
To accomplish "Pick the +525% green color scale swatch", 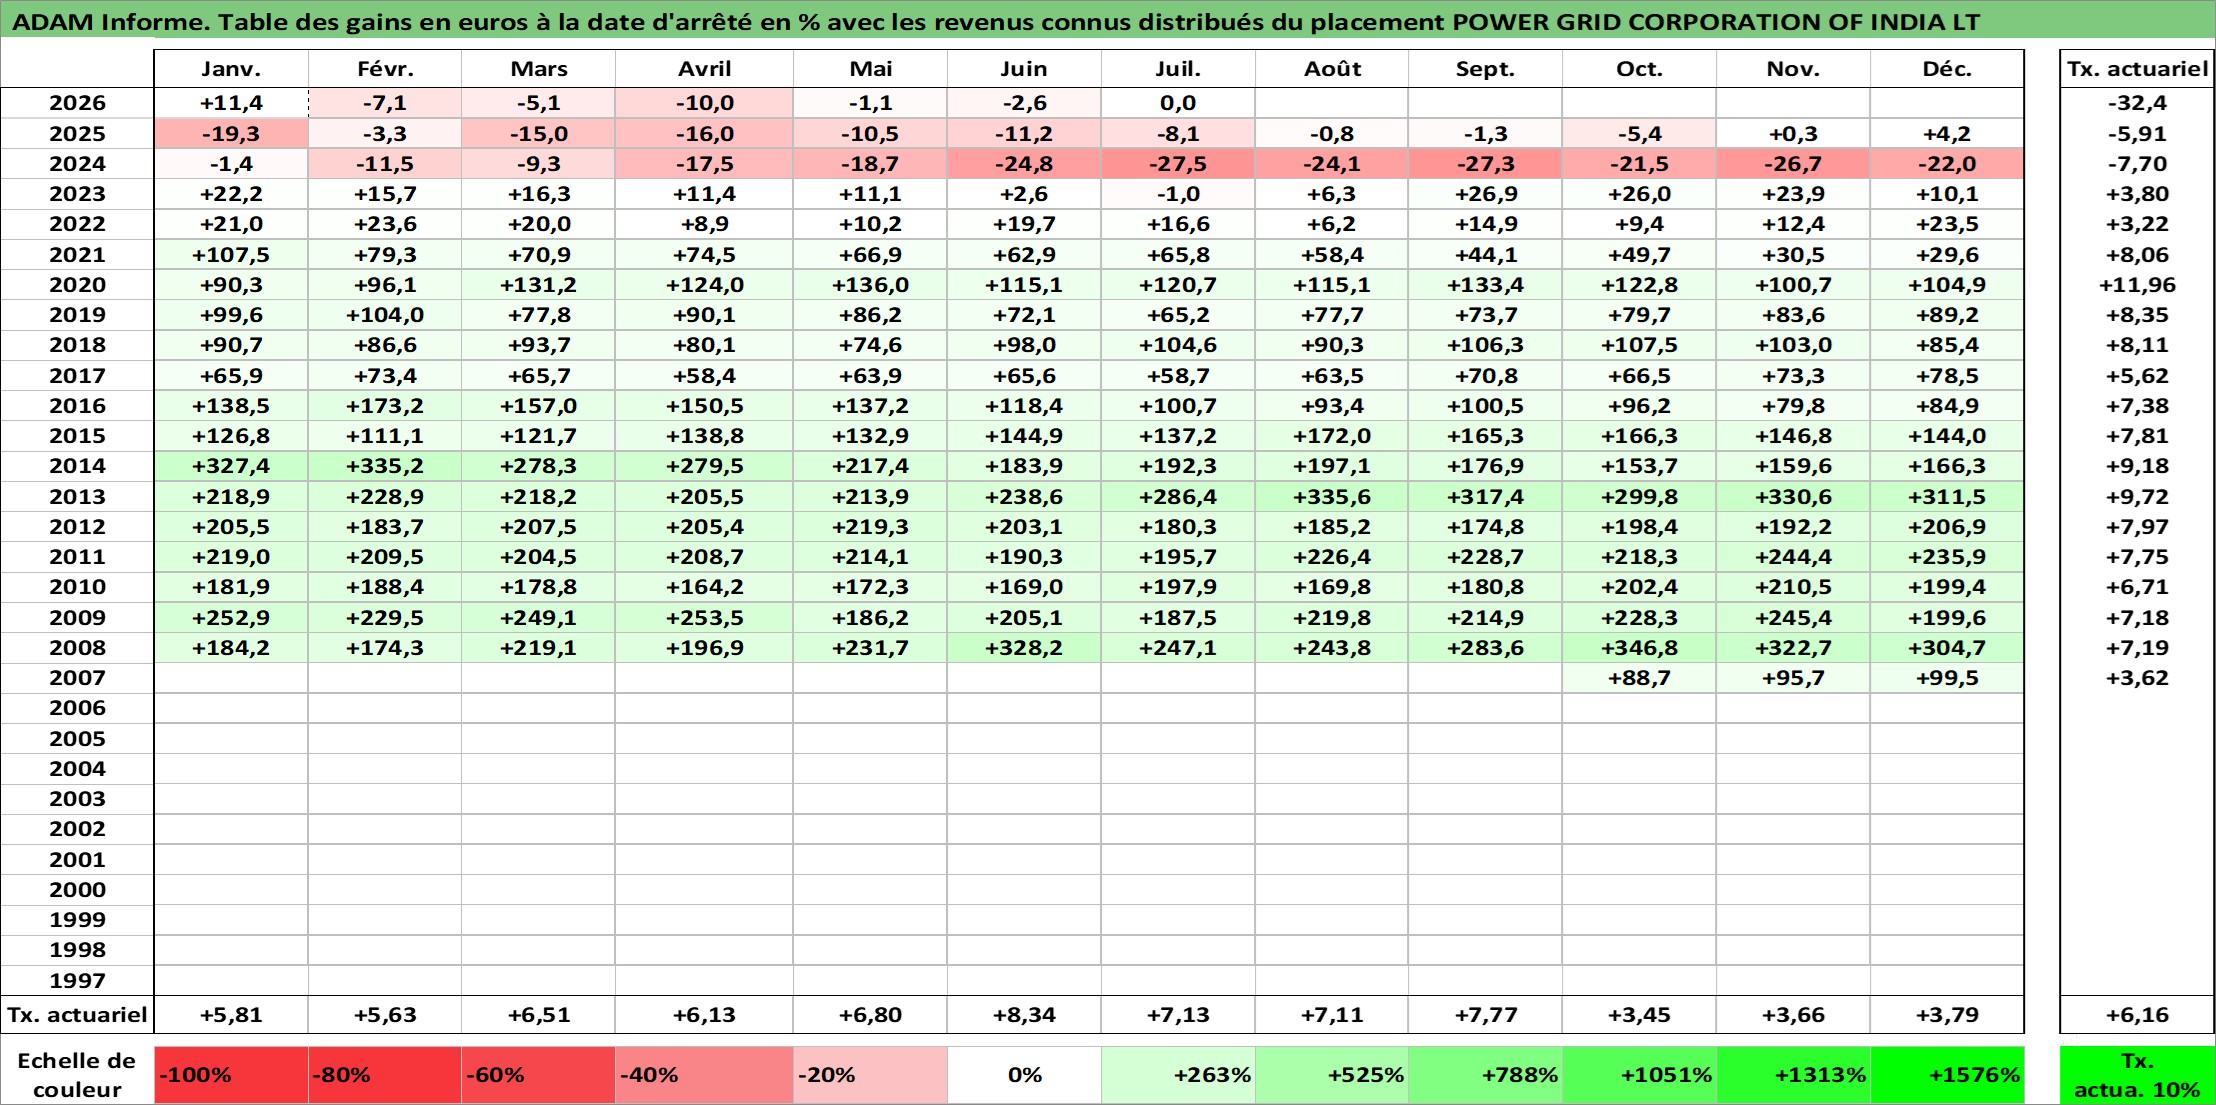I will pos(1332,1075).
